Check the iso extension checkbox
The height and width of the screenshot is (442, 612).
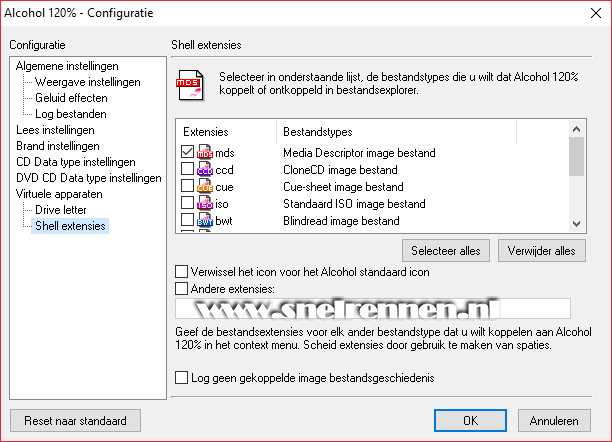187,203
